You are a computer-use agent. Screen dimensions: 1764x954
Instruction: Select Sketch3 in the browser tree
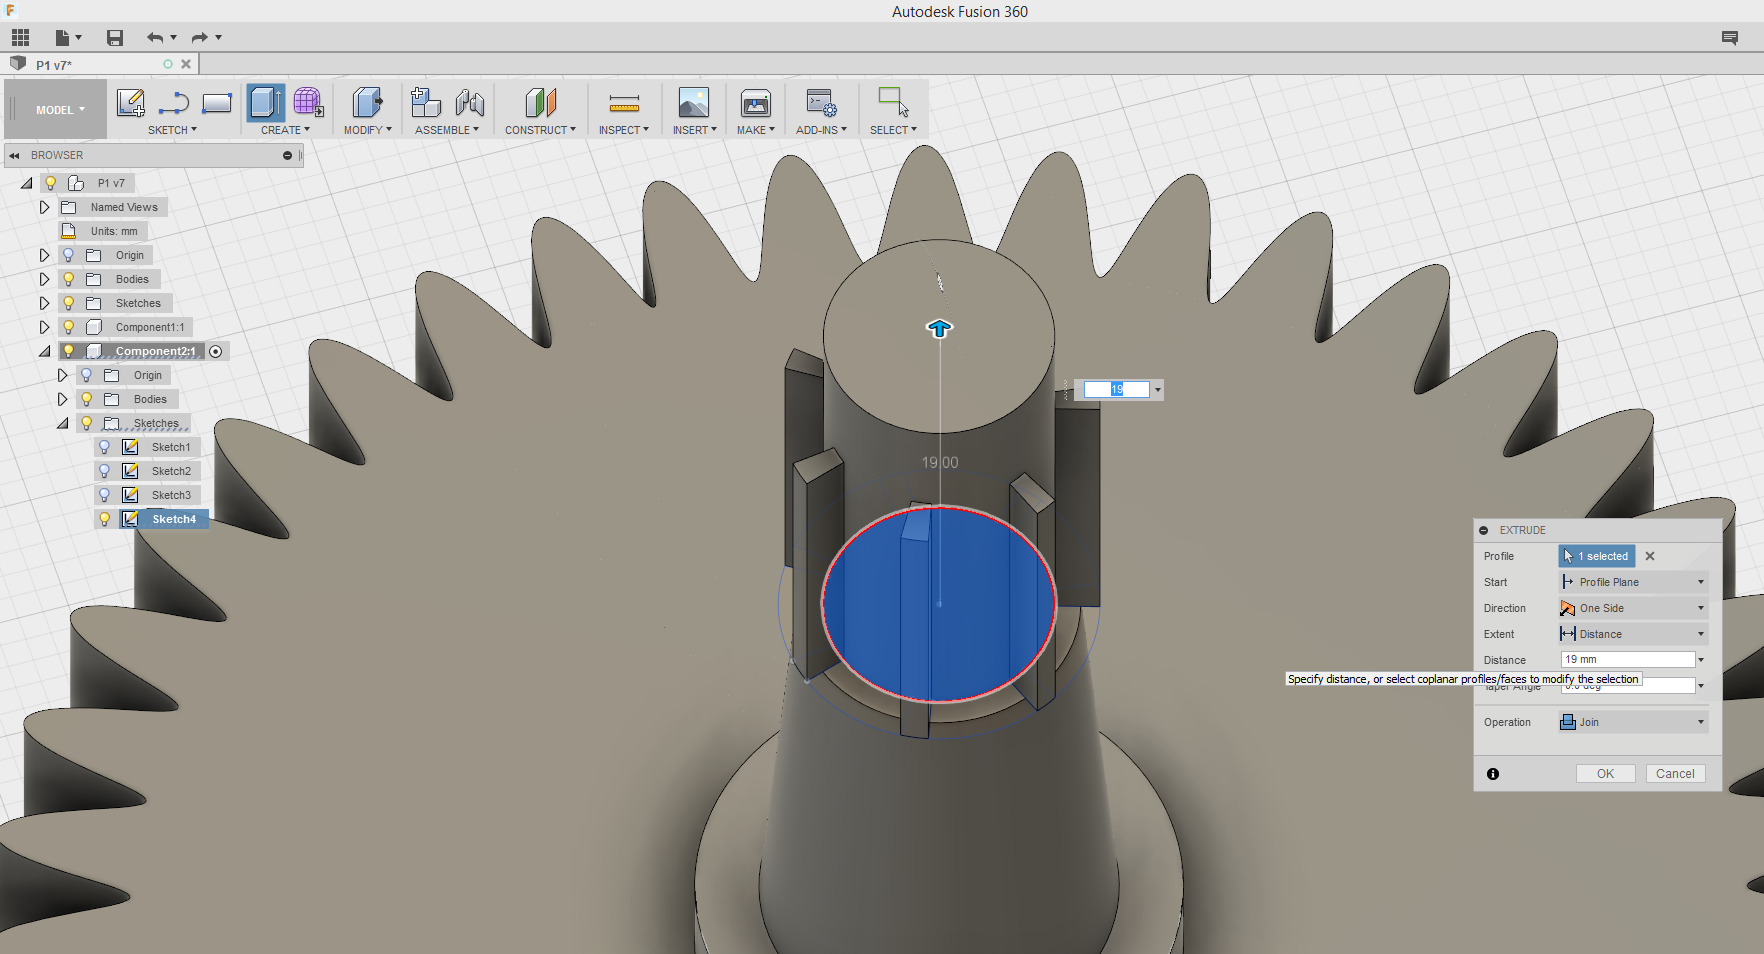[x=171, y=495]
